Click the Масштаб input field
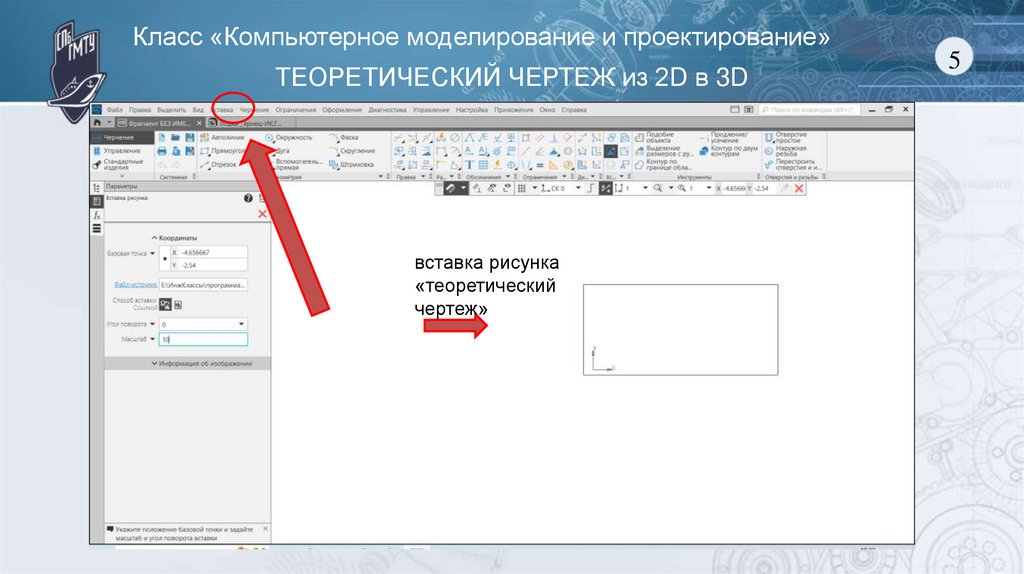The width and height of the screenshot is (1024, 574). click(201, 341)
